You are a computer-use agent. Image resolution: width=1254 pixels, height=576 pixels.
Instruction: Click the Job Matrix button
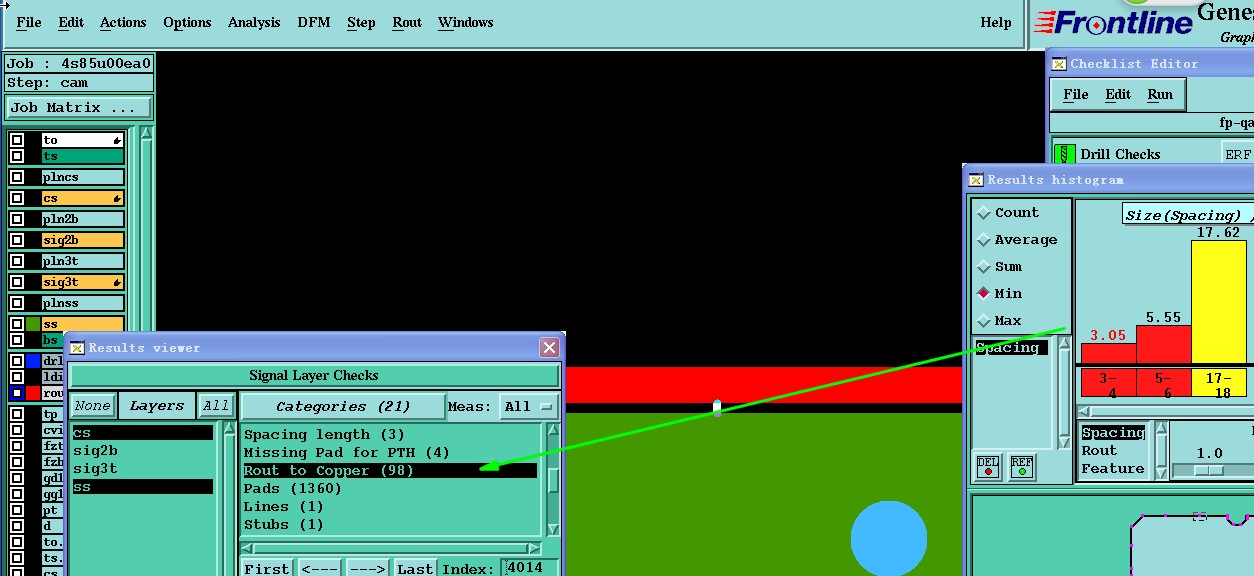pyautogui.click(x=79, y=107)
